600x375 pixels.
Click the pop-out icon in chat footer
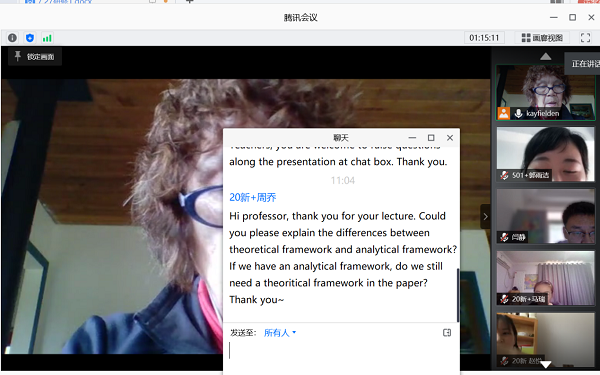[x=447, y=333]
